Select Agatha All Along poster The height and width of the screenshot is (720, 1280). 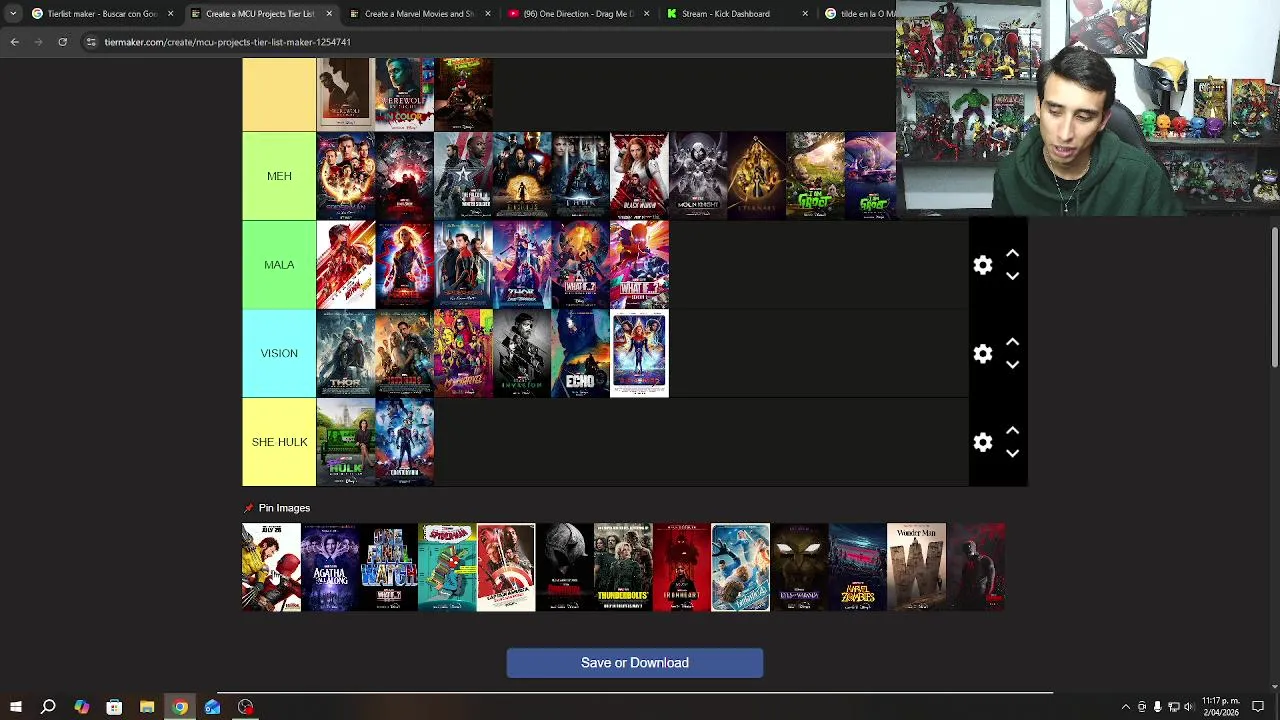coord(330,567)
